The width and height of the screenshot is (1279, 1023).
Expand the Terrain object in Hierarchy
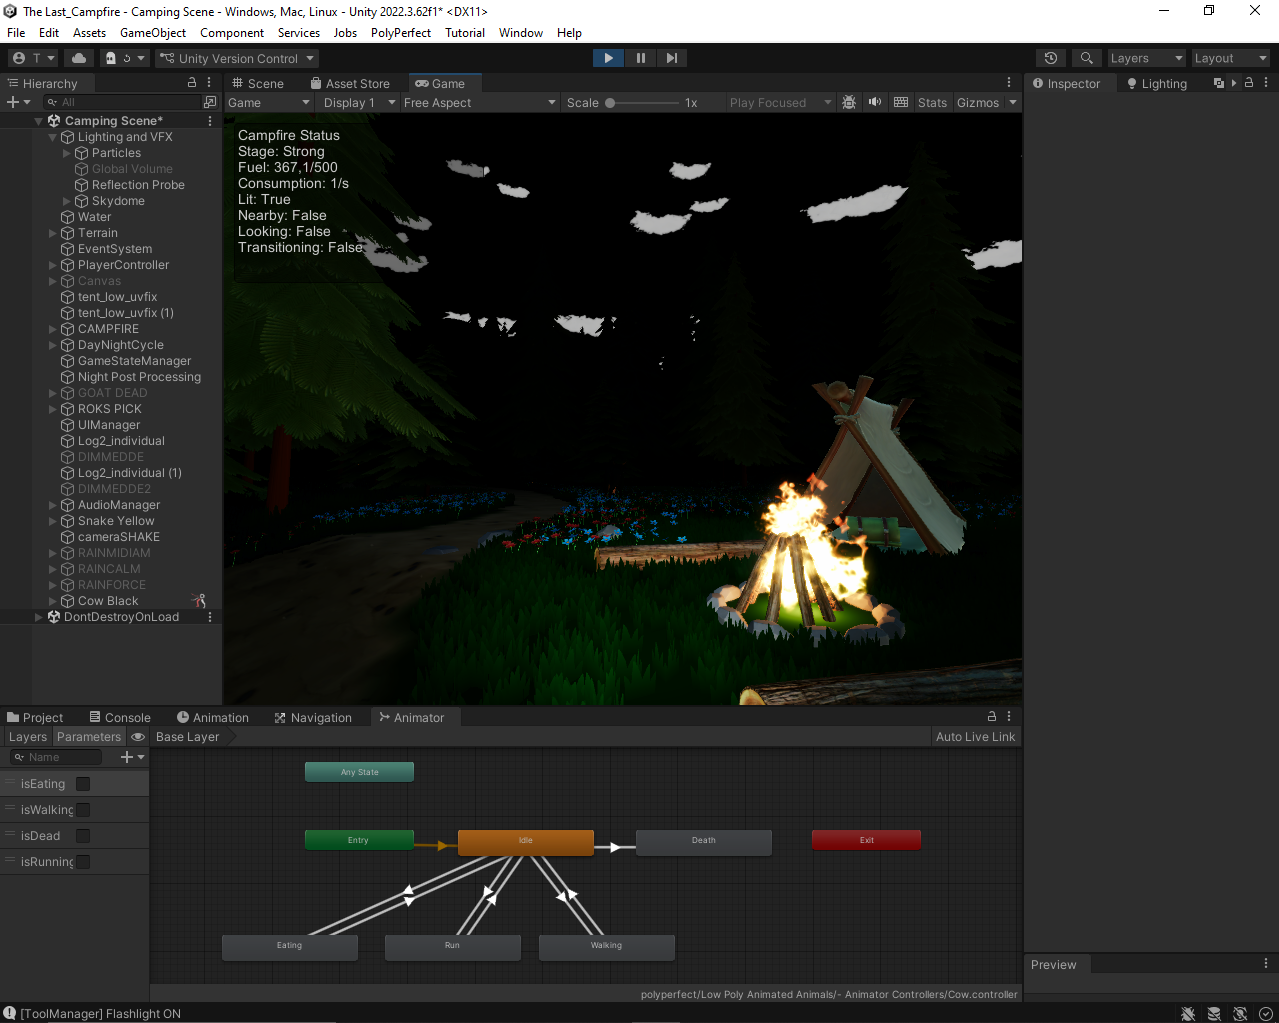(53, 233)
